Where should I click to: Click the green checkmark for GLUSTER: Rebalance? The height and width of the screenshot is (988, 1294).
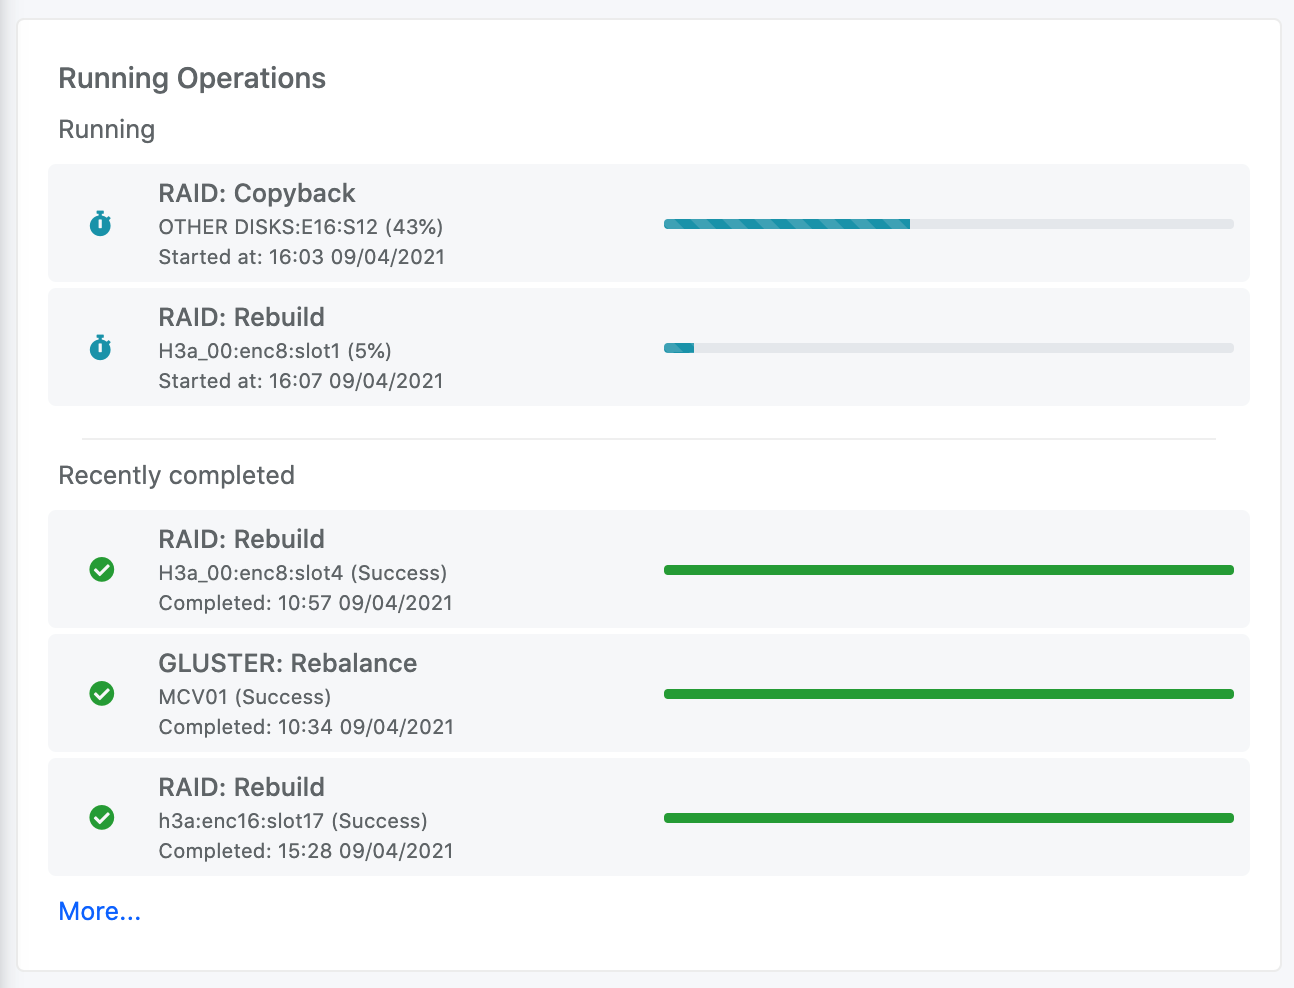pos(102,694)
